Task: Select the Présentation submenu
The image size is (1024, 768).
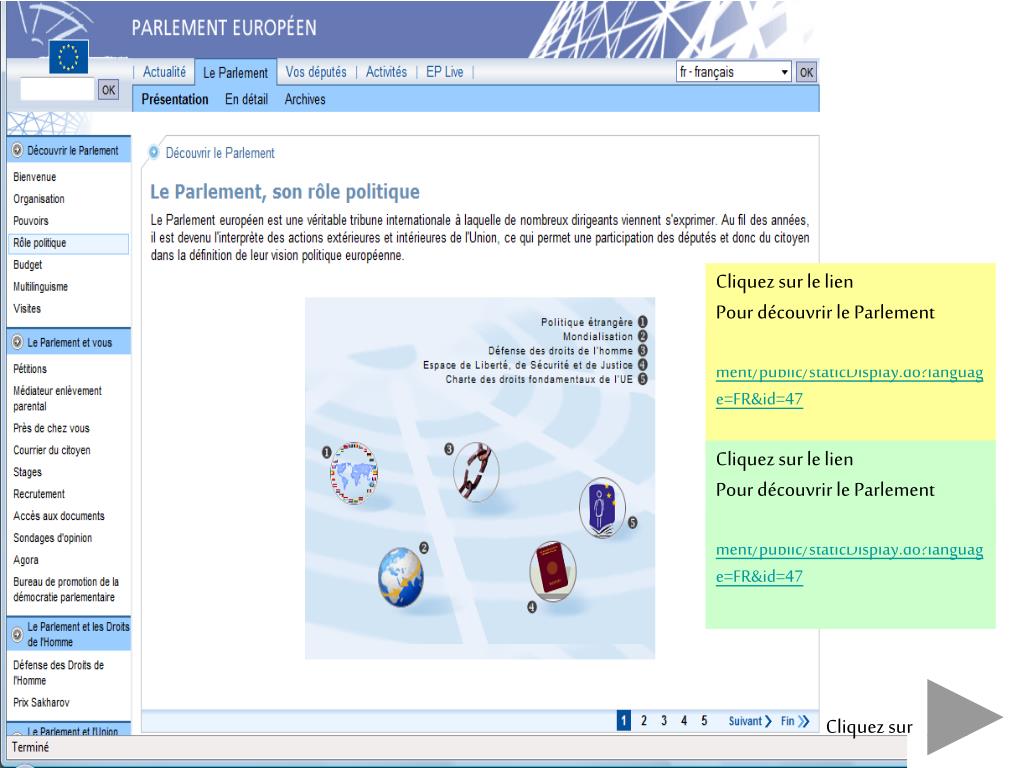Action: pos(175,99)
